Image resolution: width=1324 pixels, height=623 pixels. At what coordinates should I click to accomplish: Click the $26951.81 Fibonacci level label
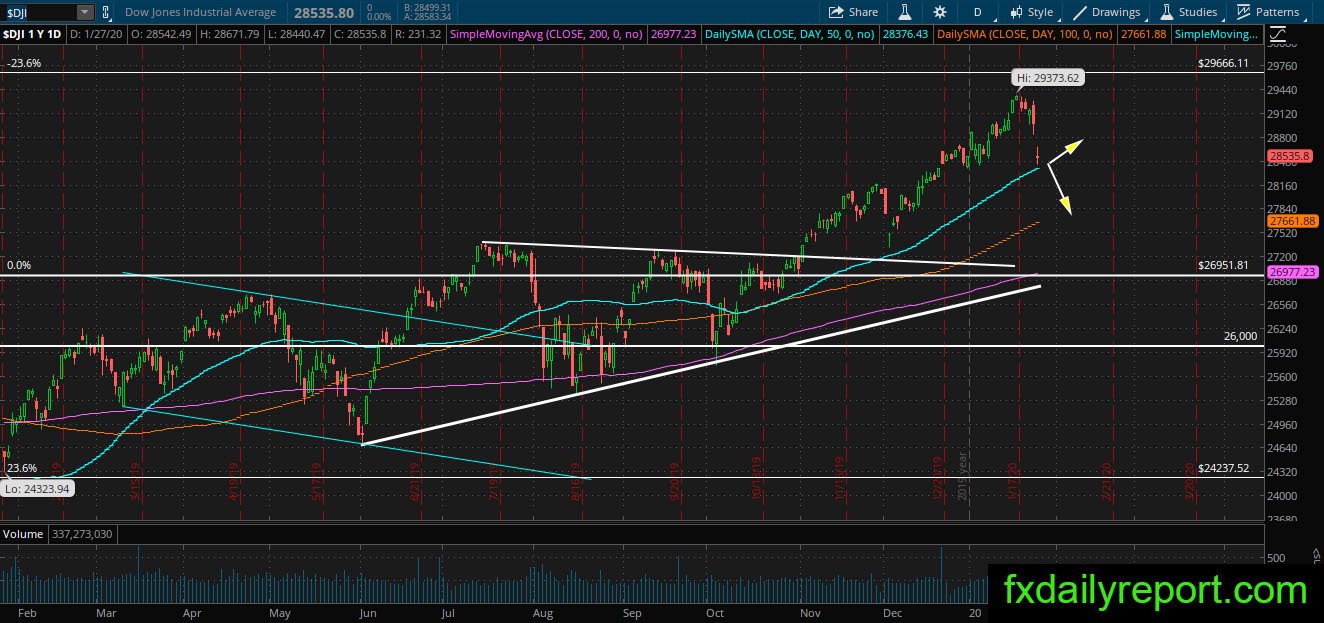coord(1223,265)
